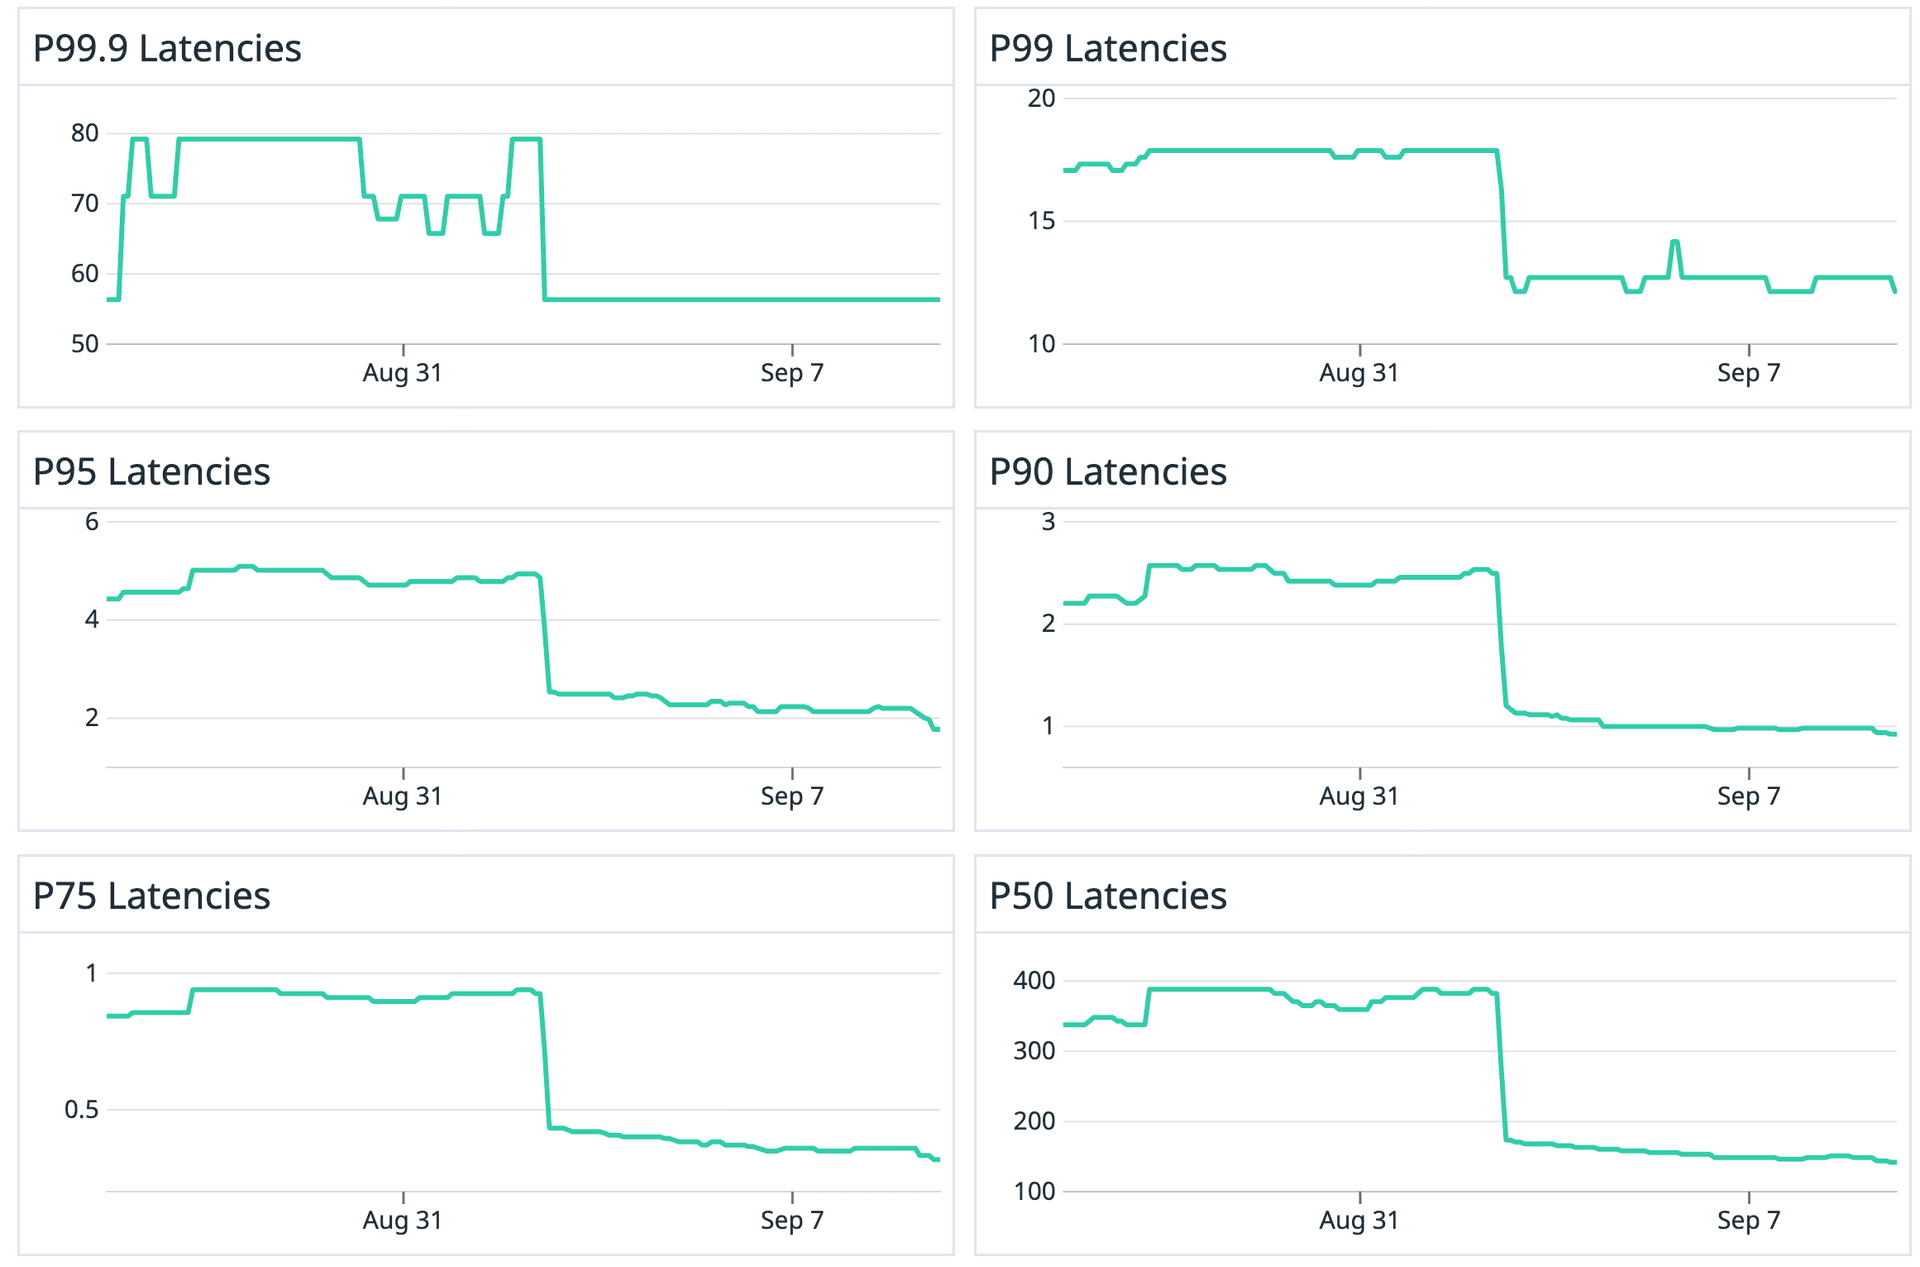Click the 80 y-axis label in P99.9 chart
The width and height of the screenshot is (1920, 1267).
(x=85, y=133)
